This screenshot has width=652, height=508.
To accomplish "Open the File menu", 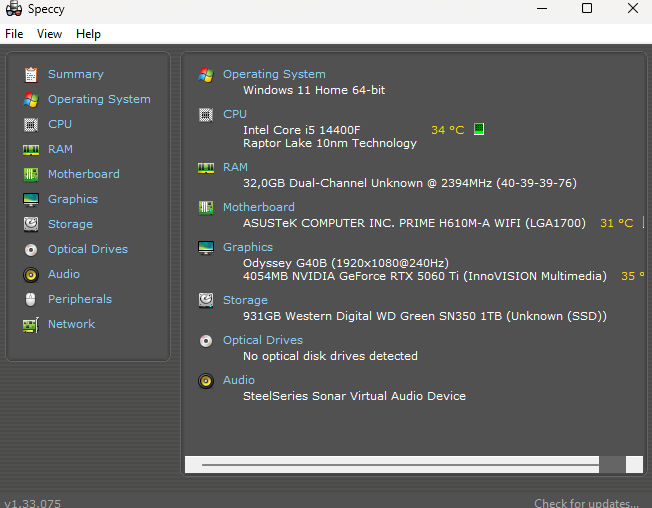I will [14, 34].
